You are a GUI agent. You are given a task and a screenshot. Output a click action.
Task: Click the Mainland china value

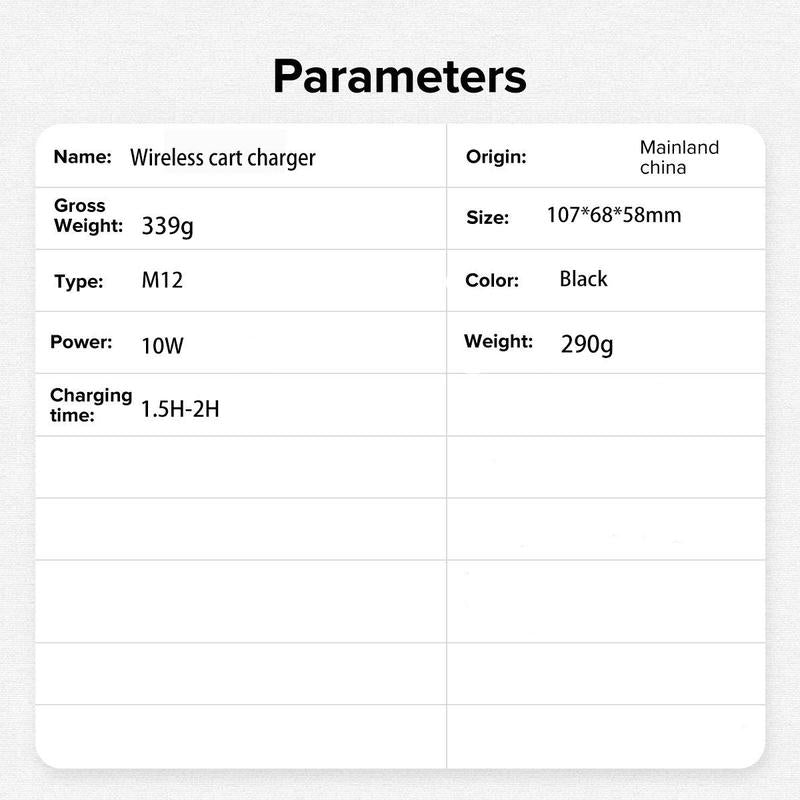(x=680, y=157)
